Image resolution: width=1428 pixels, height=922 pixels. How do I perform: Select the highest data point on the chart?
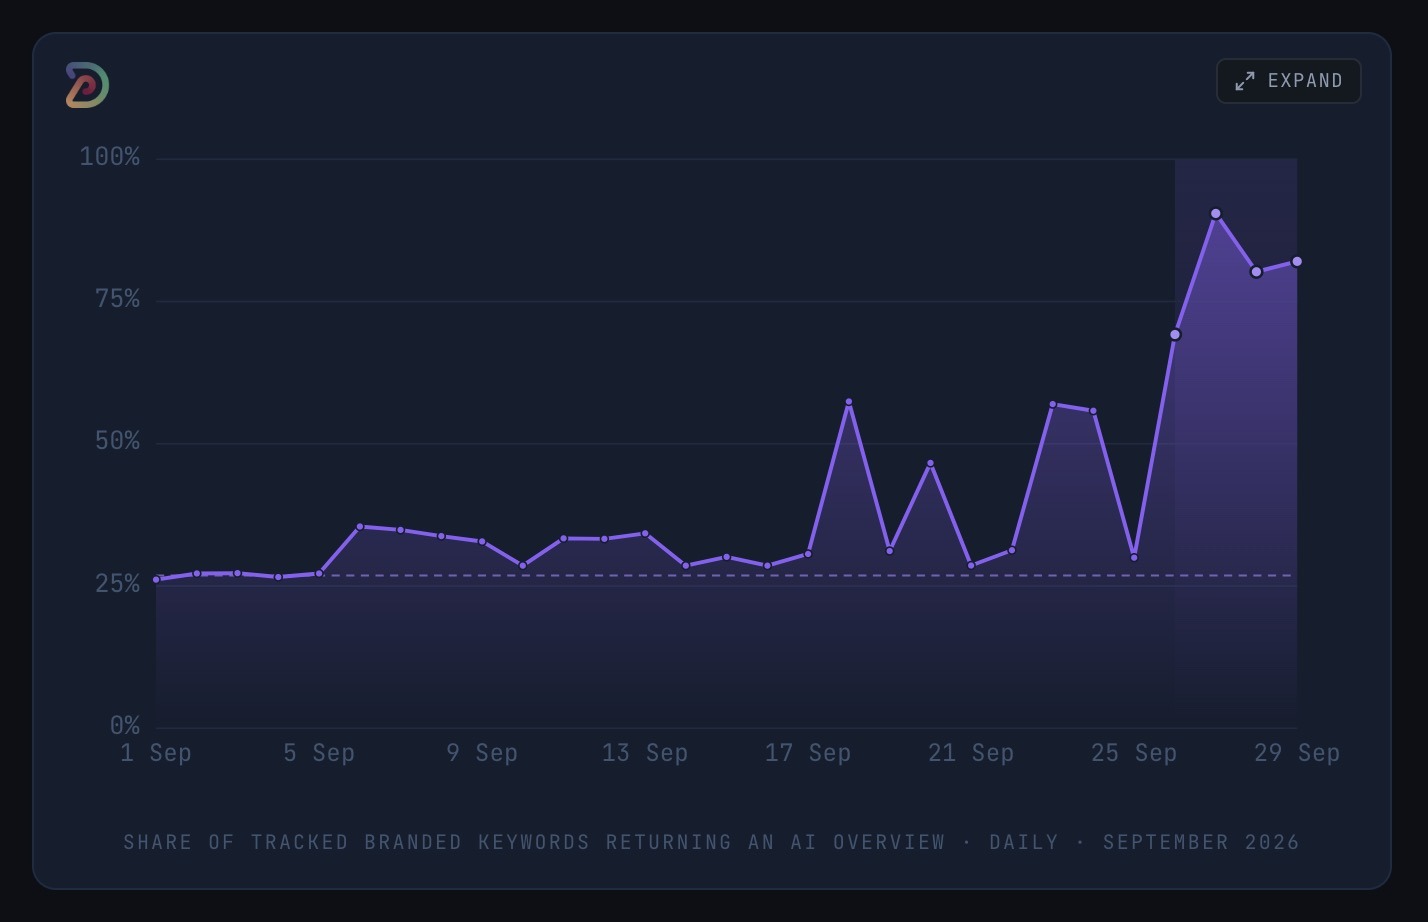1216,214
